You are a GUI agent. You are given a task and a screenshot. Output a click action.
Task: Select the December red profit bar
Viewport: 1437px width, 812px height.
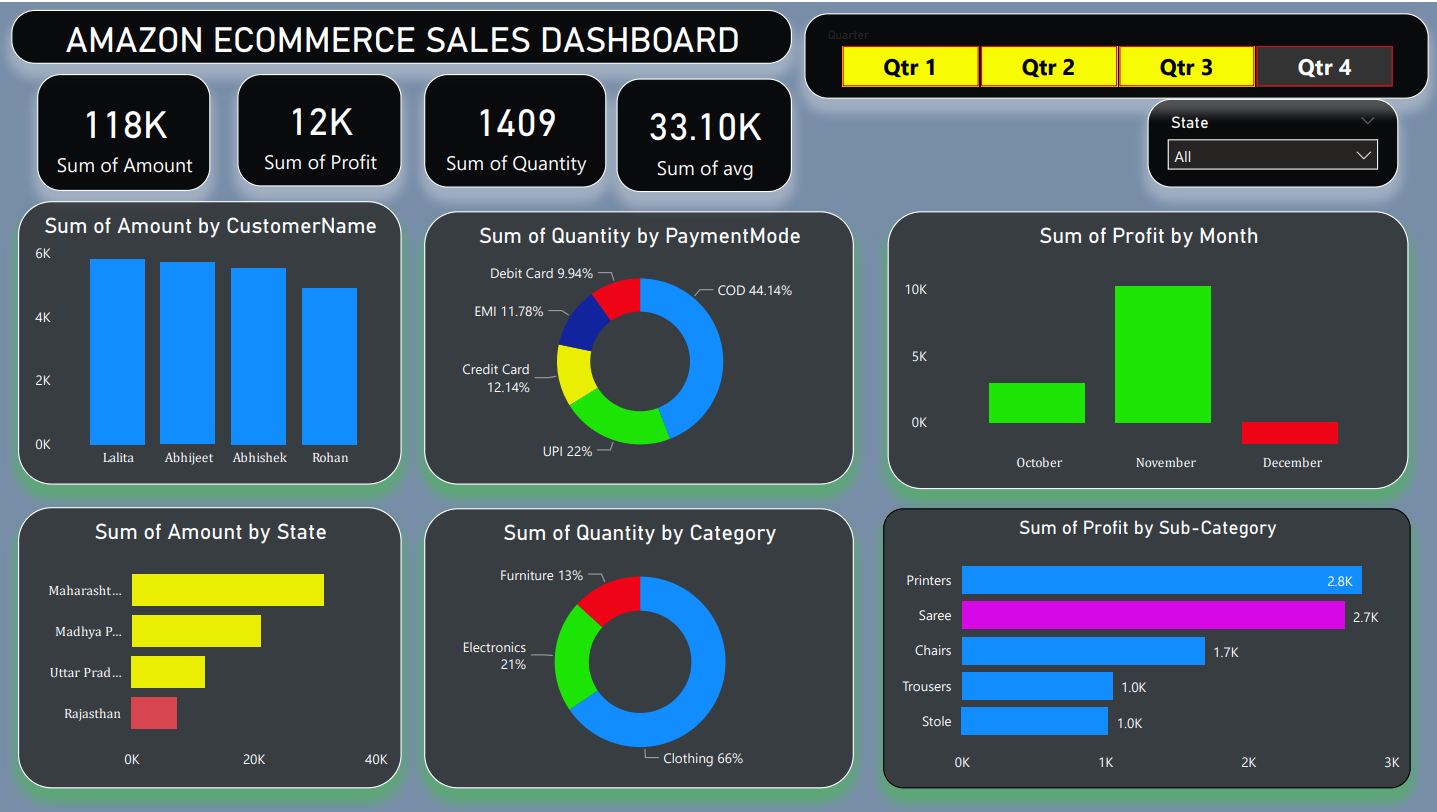[x=1289, y=432]
